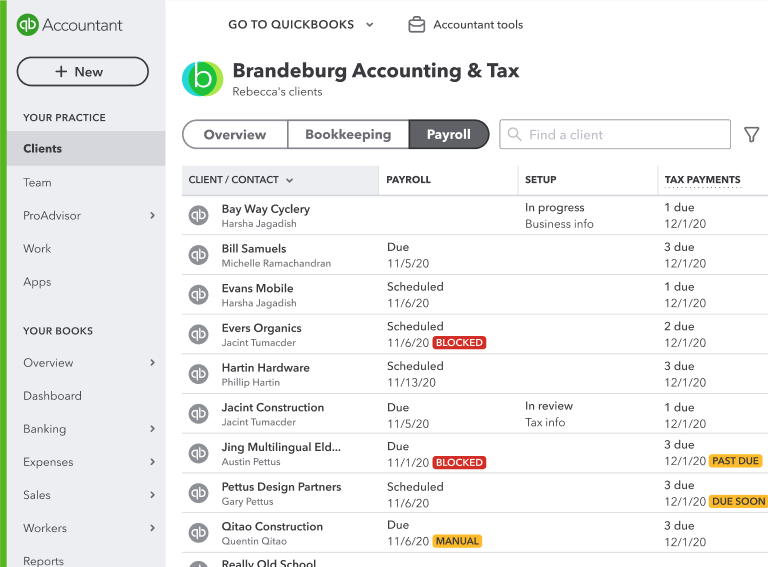768x567 pixels.
Task: Expand the ProAdvisor submenu chevron
Action: (x=152, y=215)
